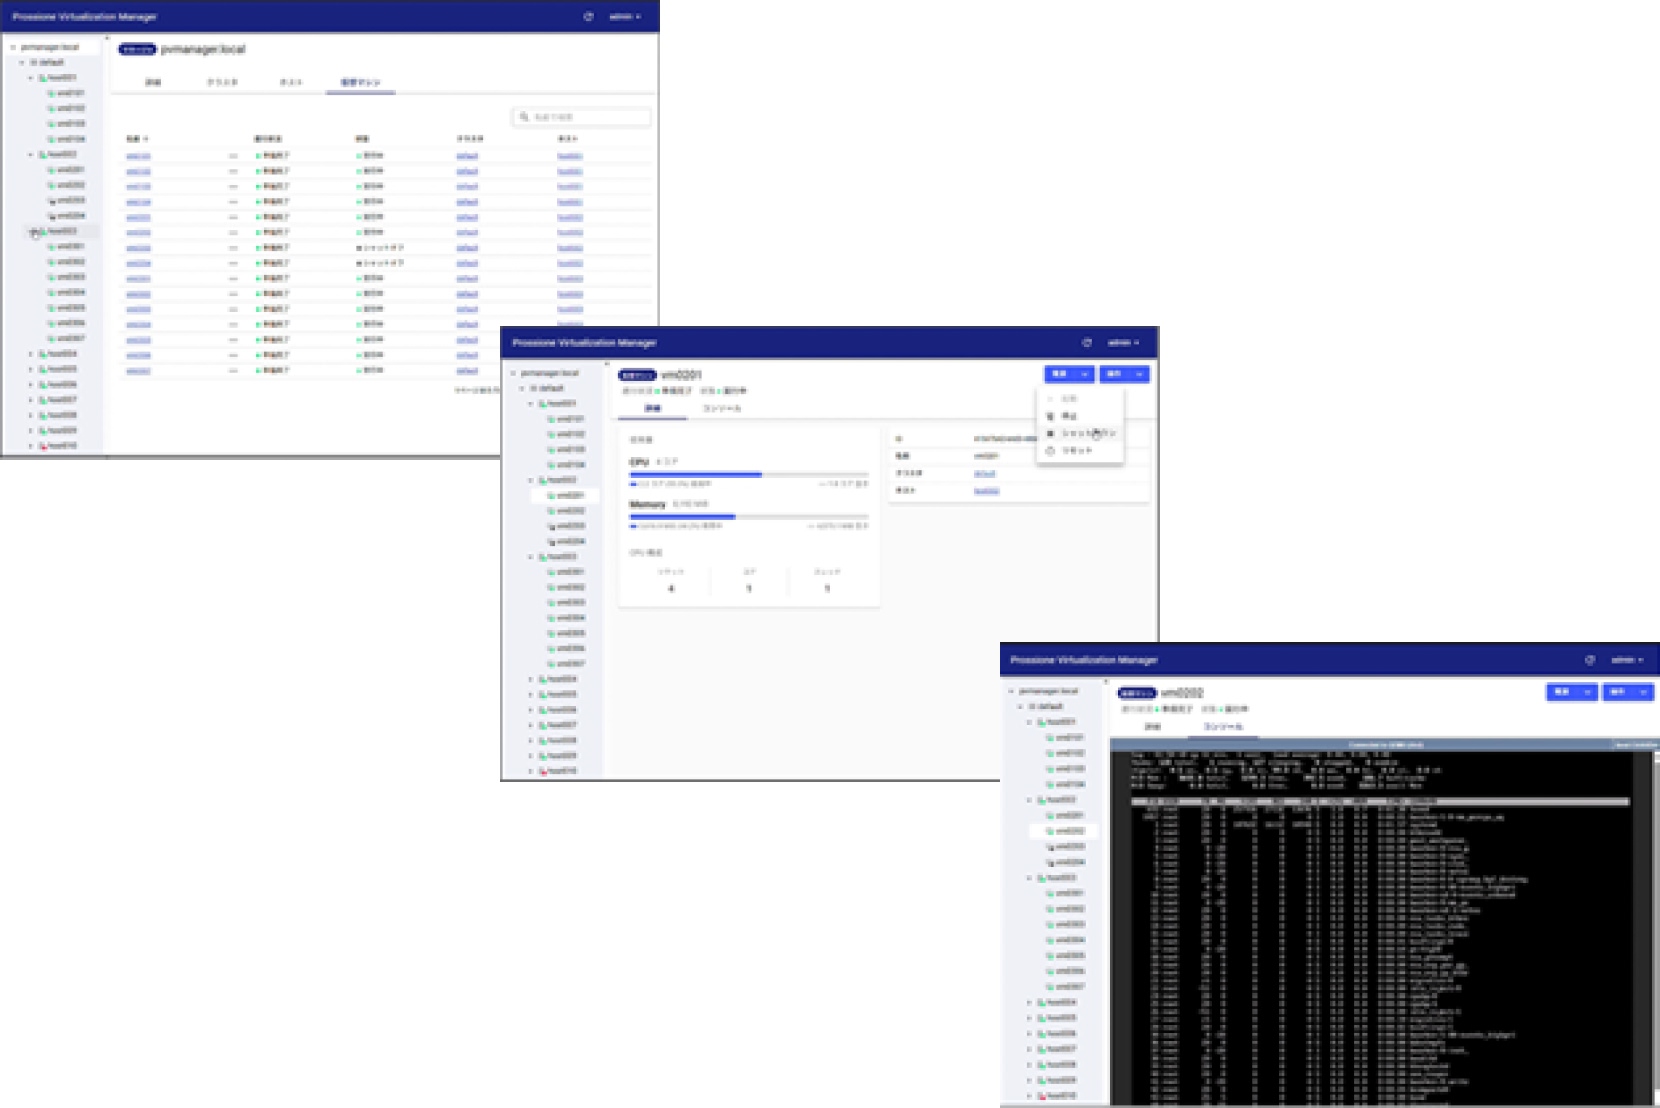Screen dimensions: 1660x1108
Task: Switch to the 詳細 tab in the VM list window
Action: [153, 82]
